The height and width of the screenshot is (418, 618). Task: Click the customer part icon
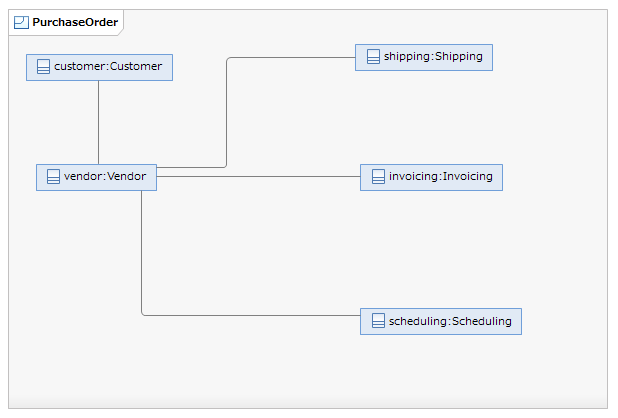(43, 67)
